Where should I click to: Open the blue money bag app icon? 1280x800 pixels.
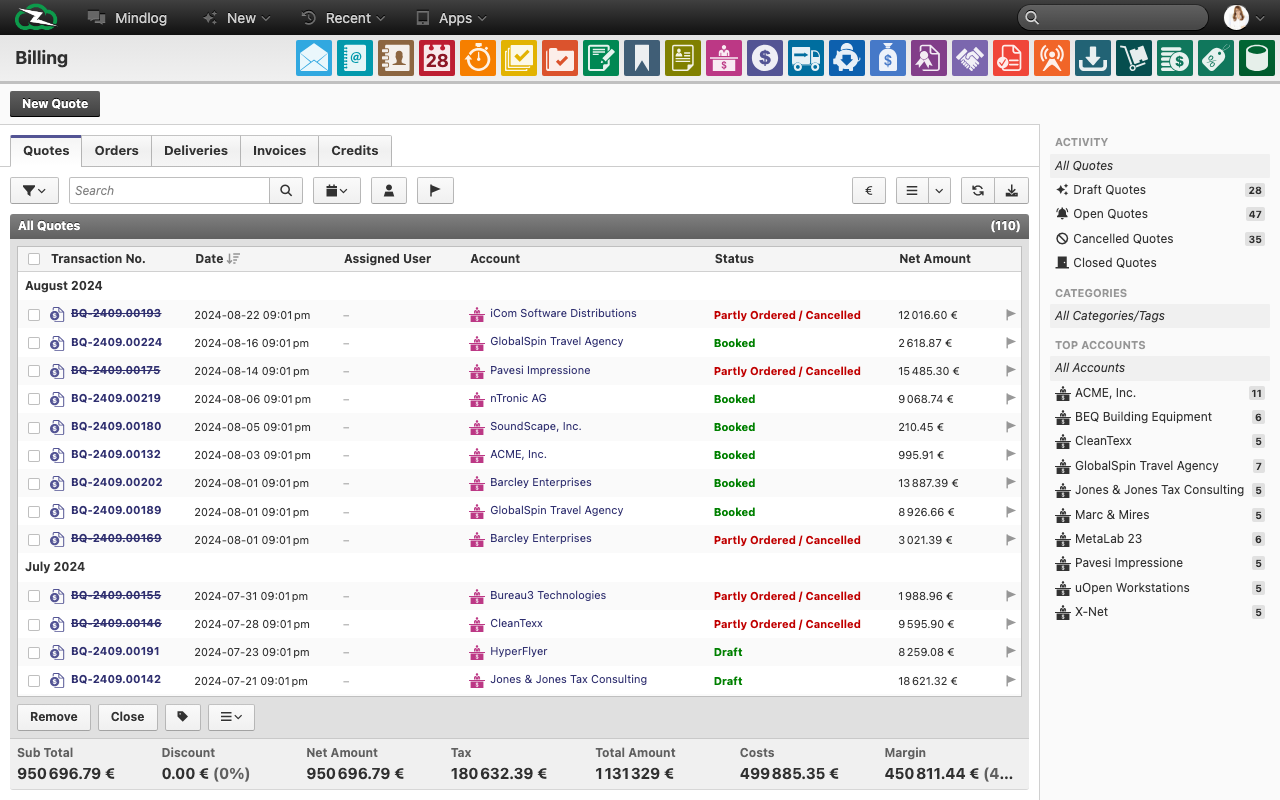click(x=888, y=58)
